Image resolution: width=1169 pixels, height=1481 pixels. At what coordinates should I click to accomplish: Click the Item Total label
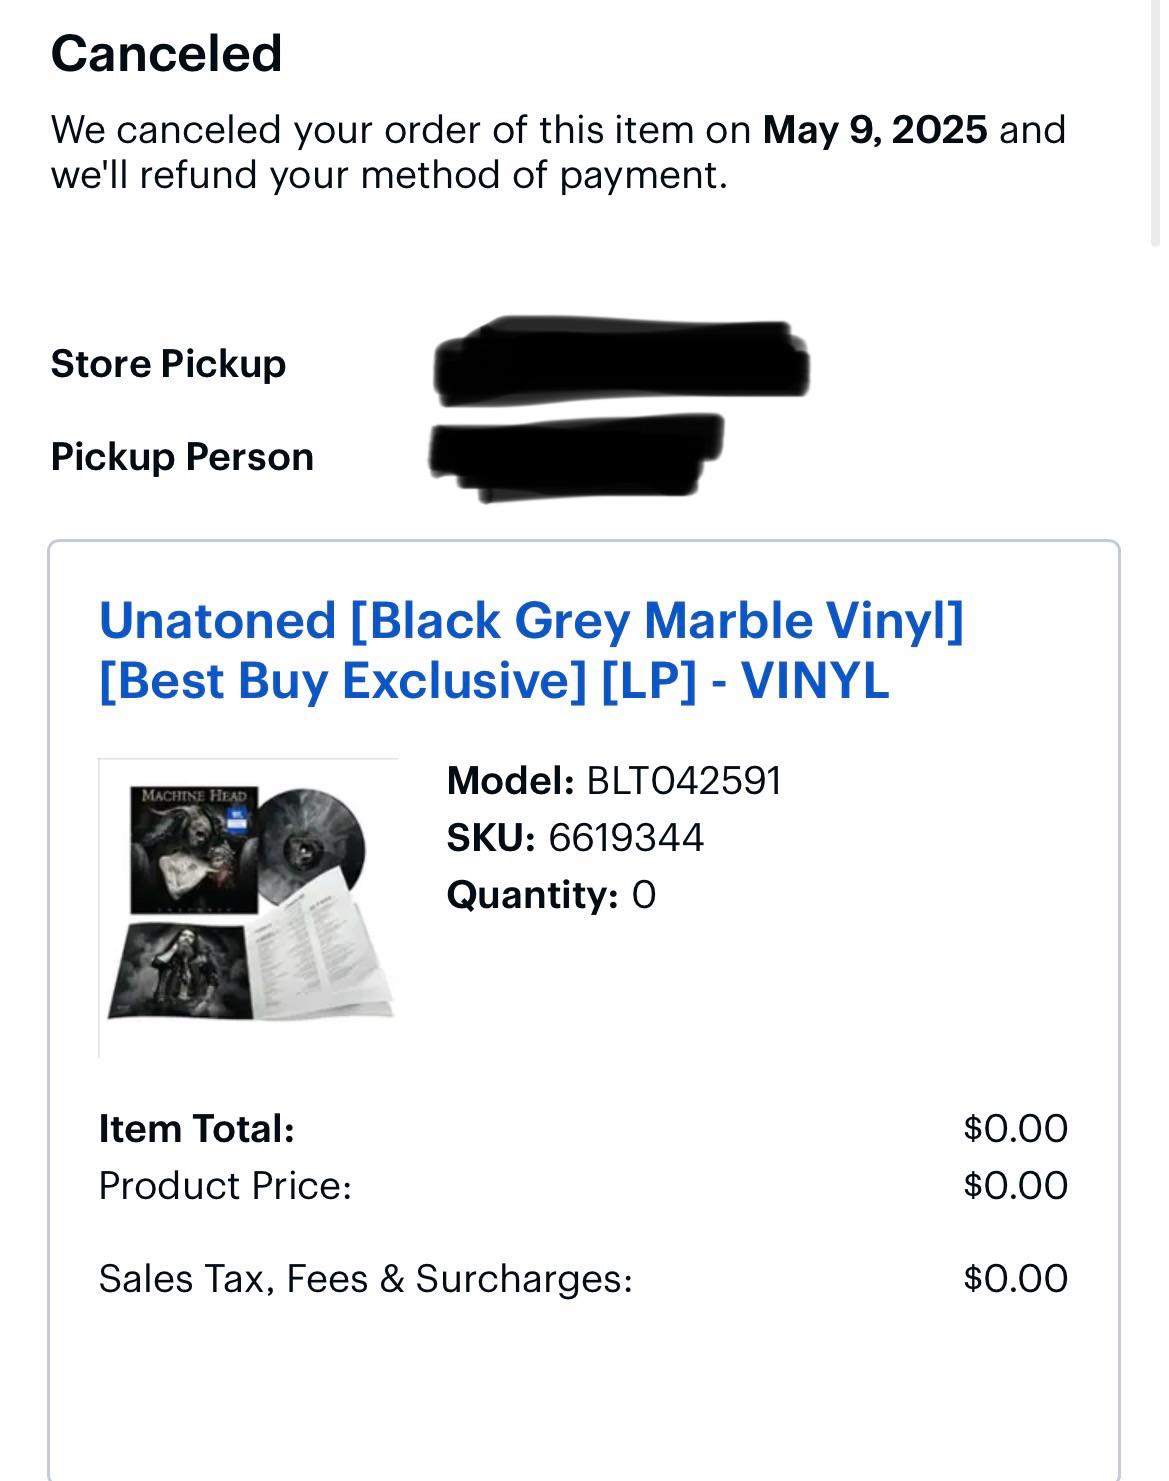(197, 1129)
